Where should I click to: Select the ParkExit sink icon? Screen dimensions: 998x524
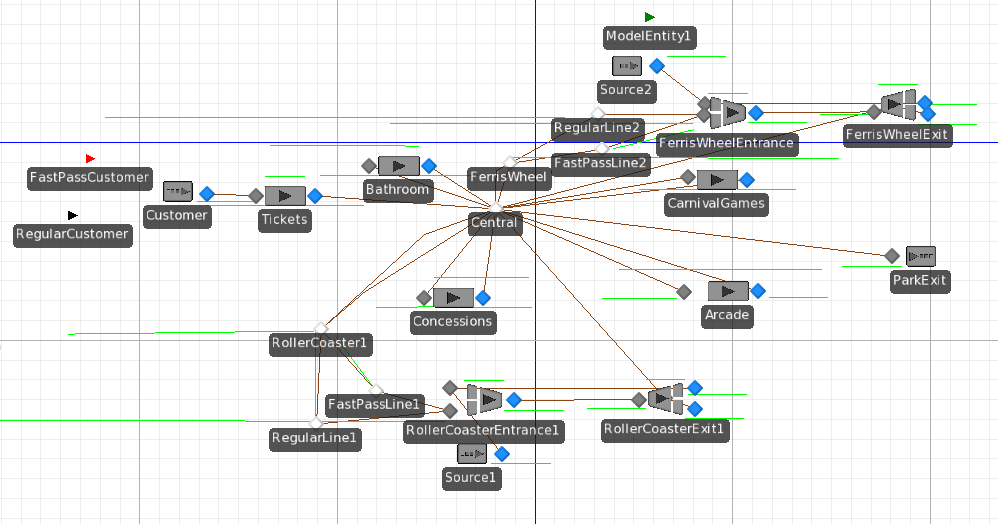click(920, 256)
